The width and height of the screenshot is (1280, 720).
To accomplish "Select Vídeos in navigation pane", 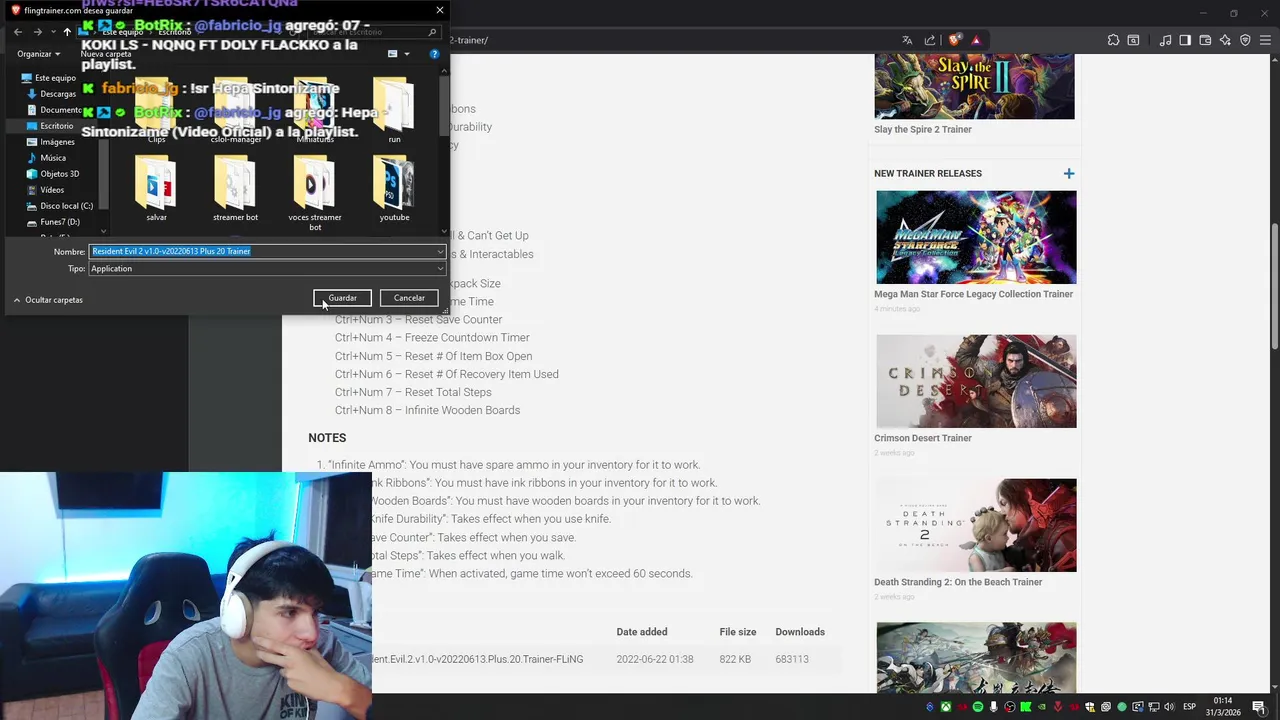I will click(46, 190).
